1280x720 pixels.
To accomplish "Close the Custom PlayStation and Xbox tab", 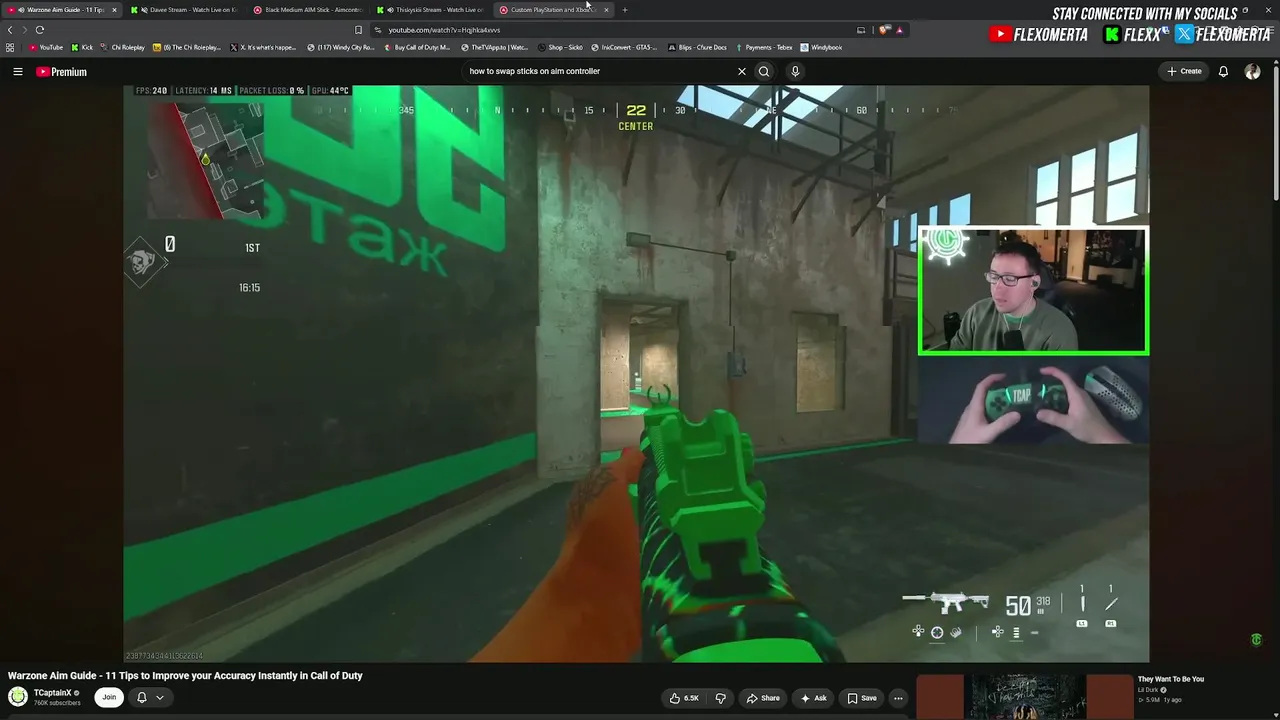I will tap(606, 10).
